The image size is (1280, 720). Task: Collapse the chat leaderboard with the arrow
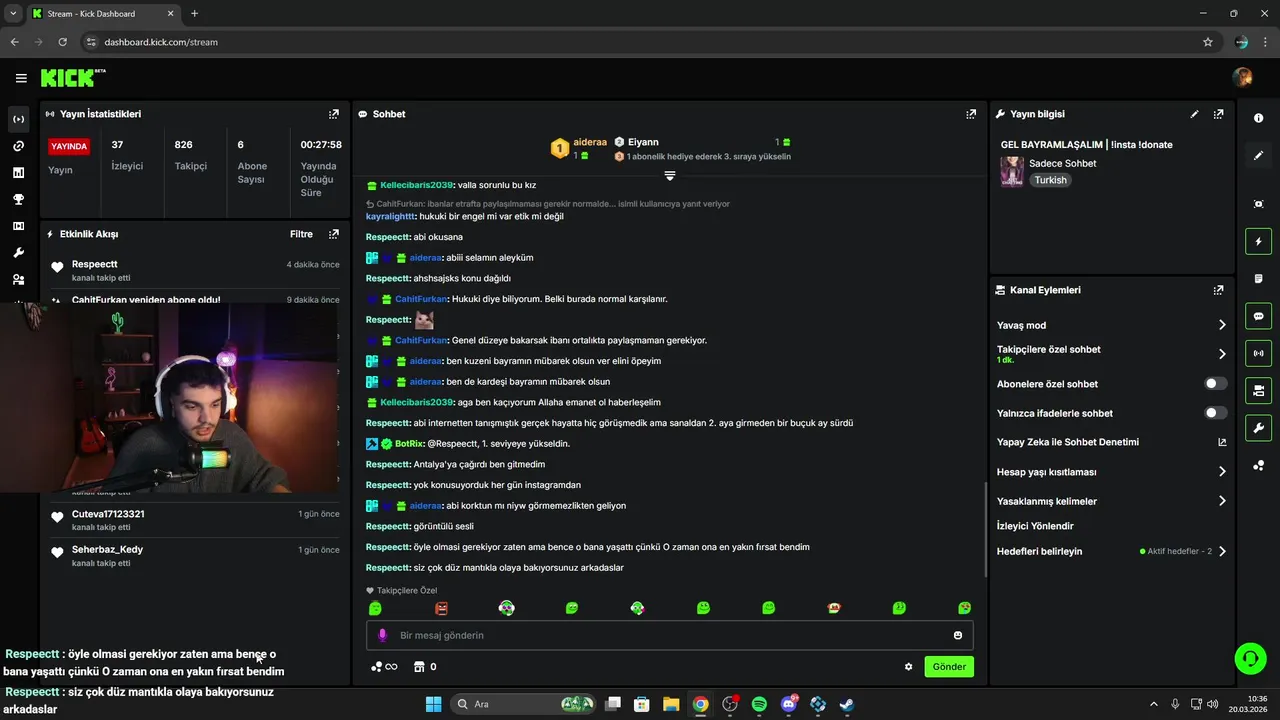click(x=670, y=176)
